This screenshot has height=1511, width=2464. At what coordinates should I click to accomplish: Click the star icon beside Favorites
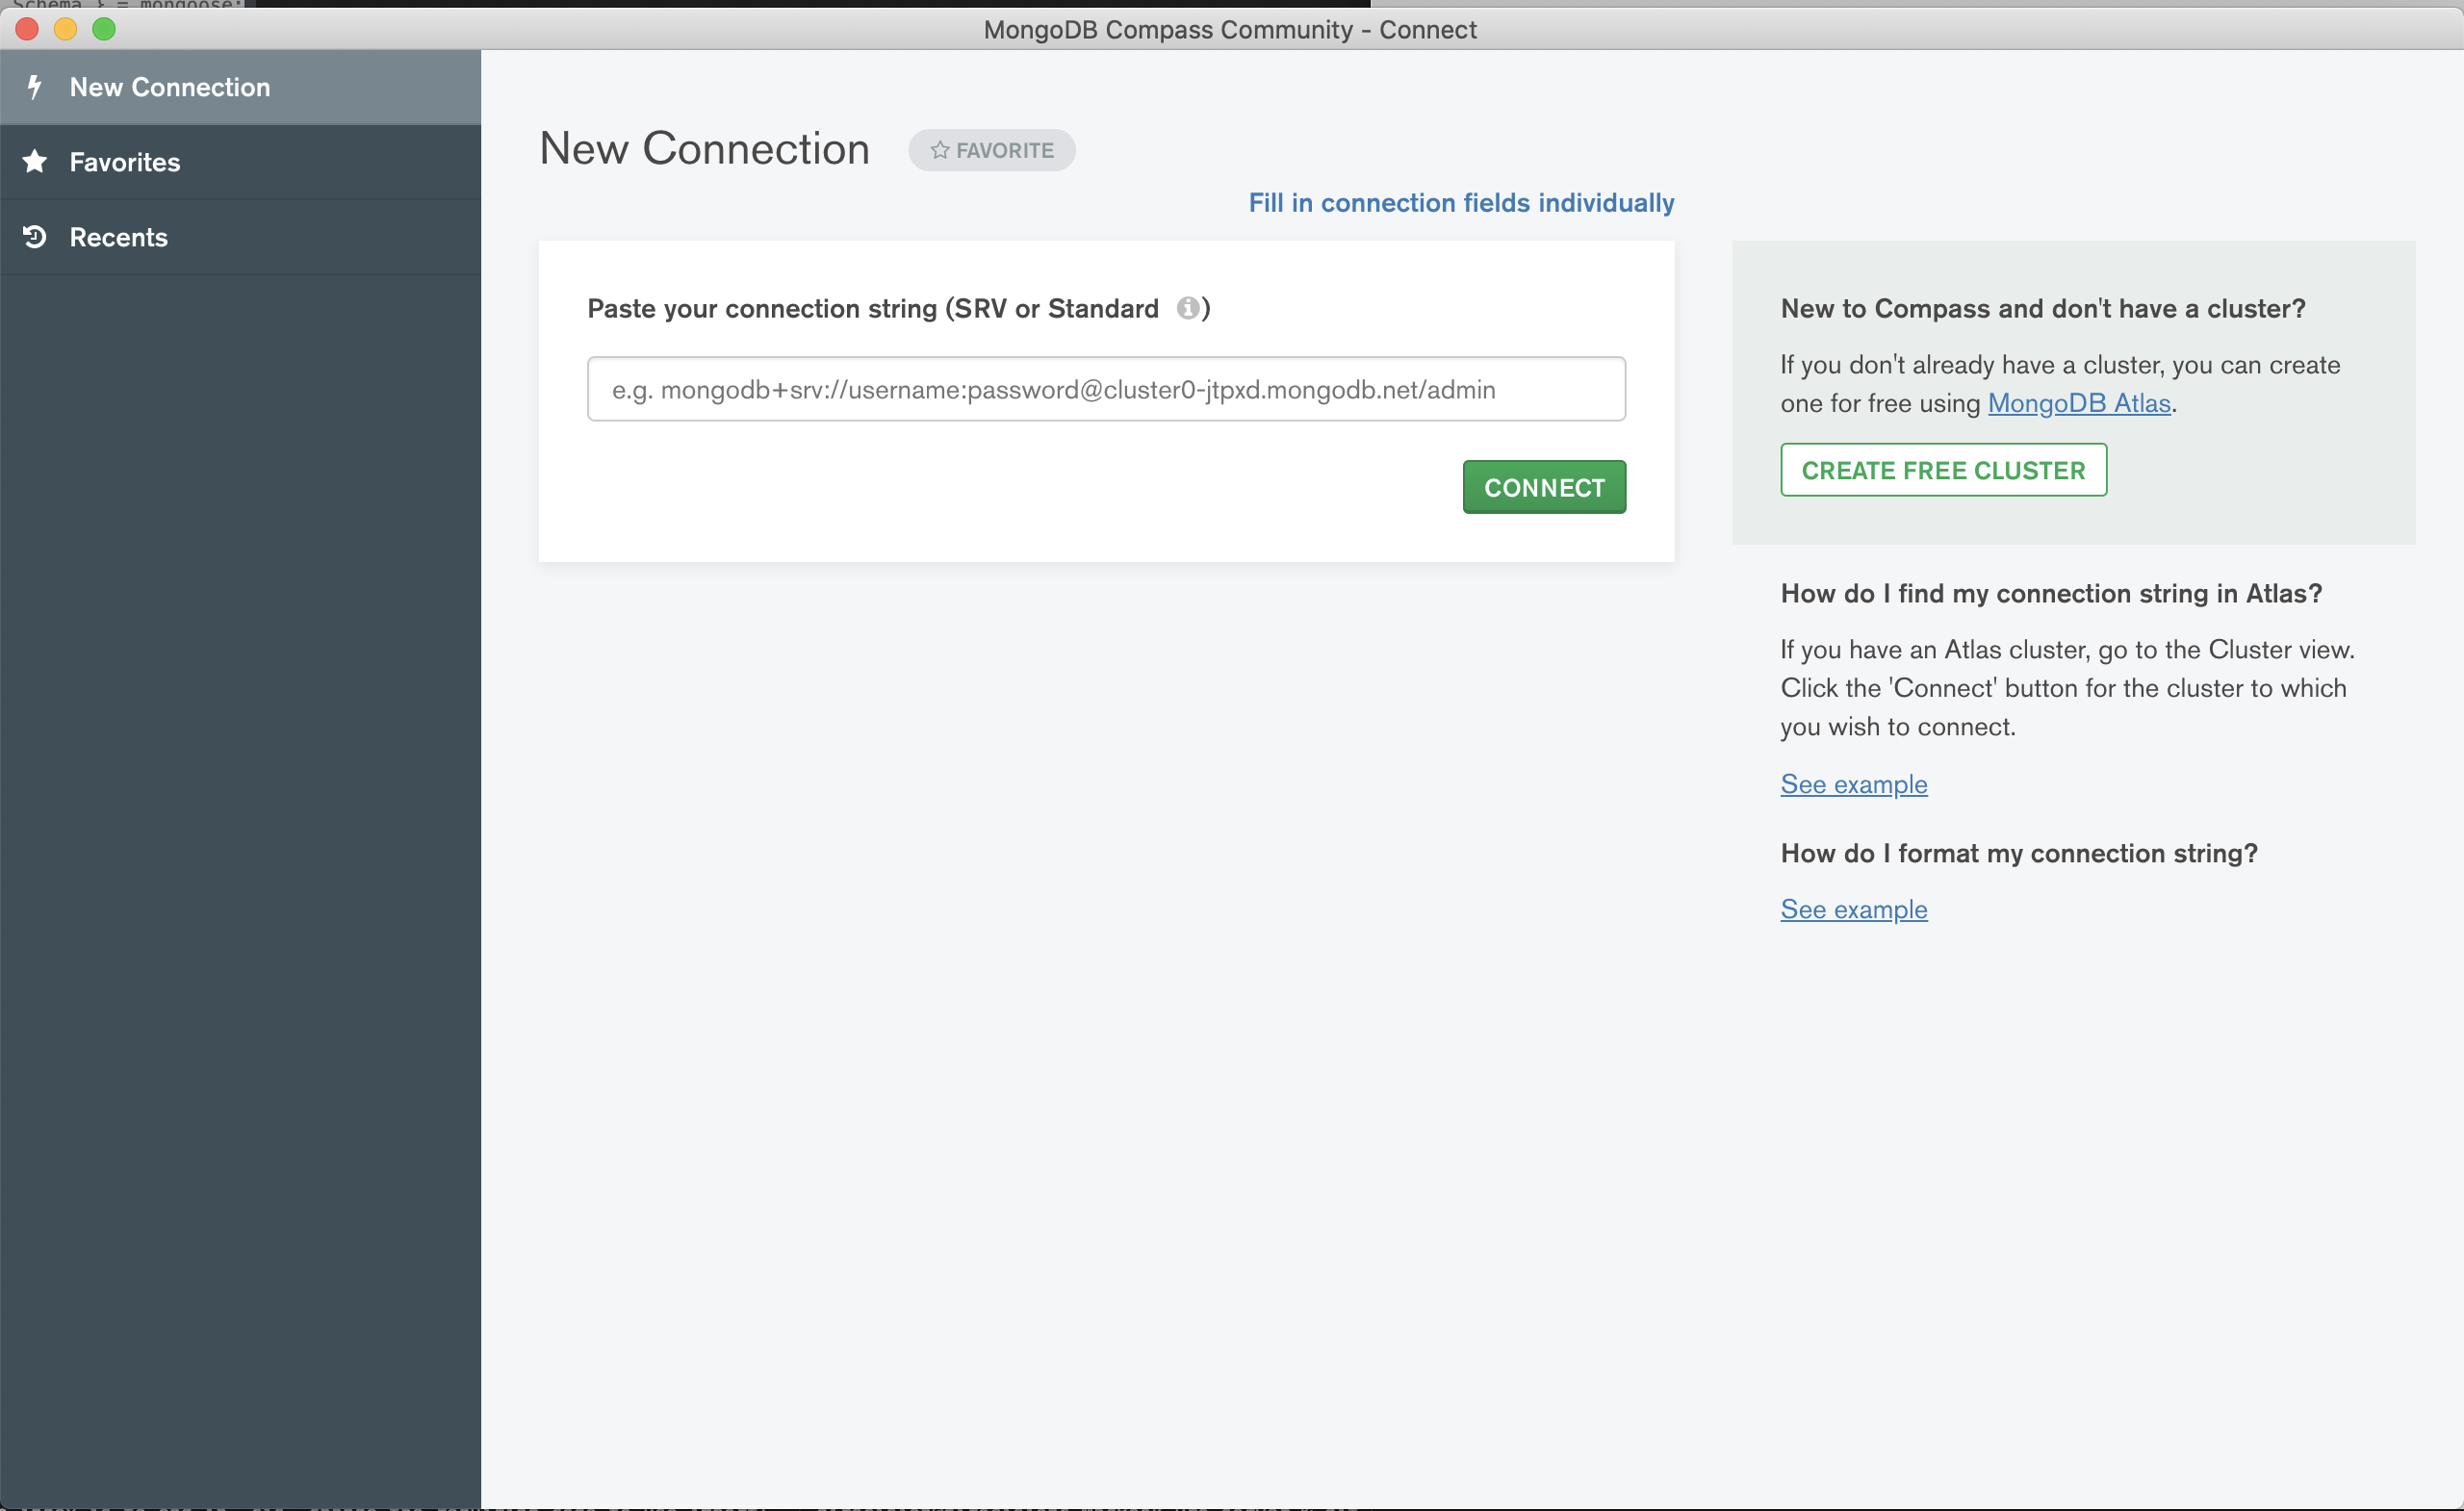[35, 161]
